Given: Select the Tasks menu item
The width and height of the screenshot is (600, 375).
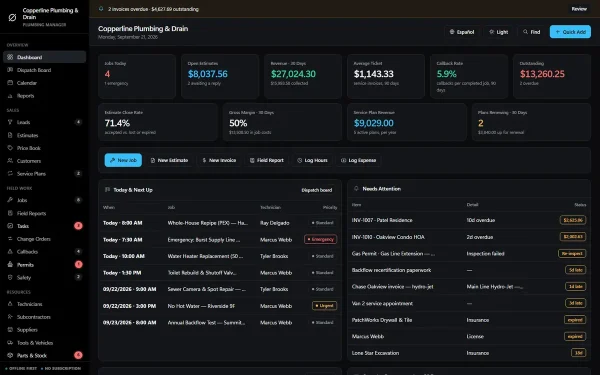Looking at the screenshot, I should pos(44,226).
